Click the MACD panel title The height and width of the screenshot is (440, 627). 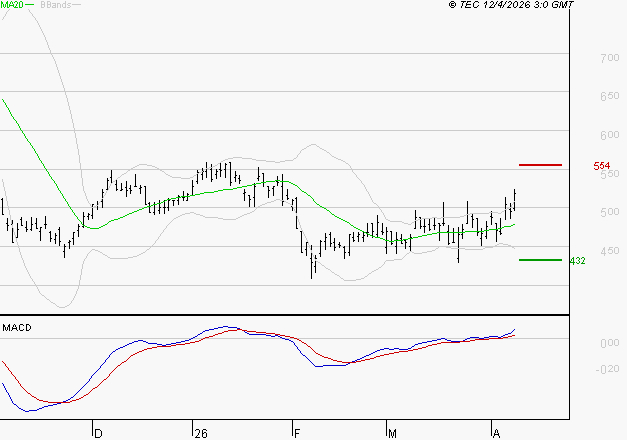(x=18, y=327)
